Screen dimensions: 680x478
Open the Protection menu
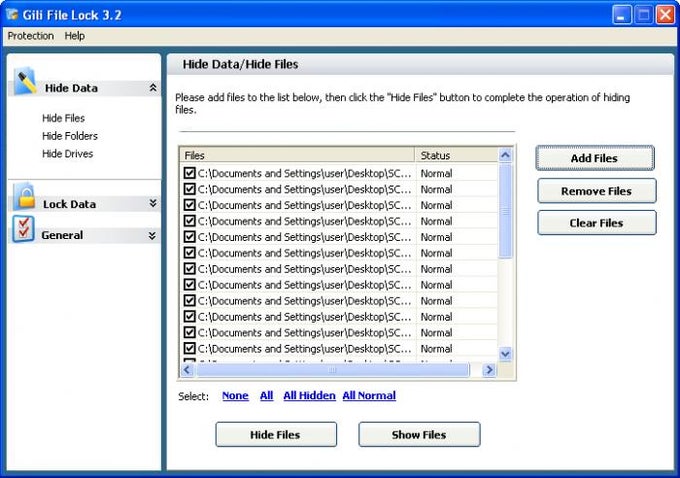tap(31, 36)
